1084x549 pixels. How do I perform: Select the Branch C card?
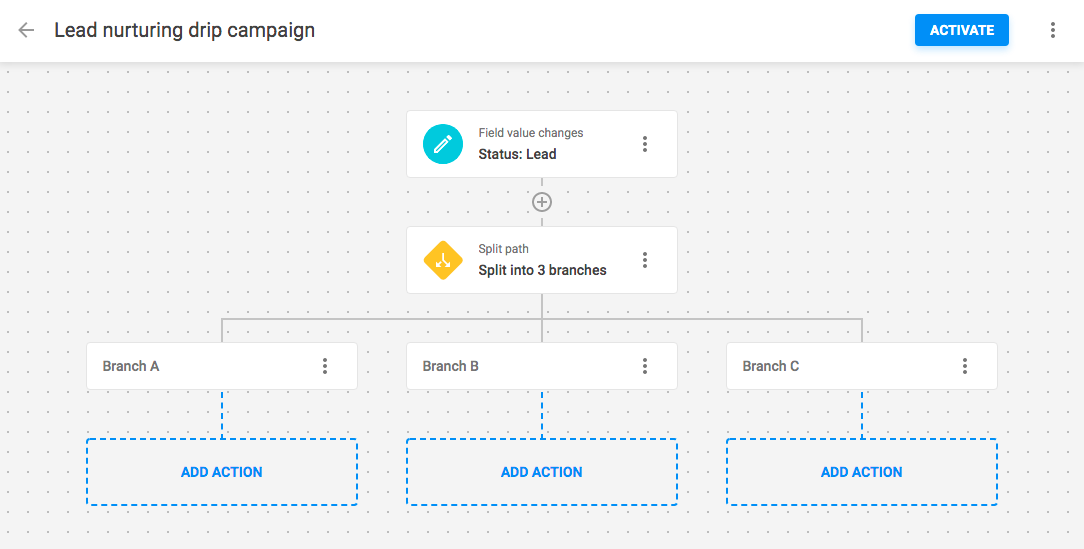[x=840, y=366]
